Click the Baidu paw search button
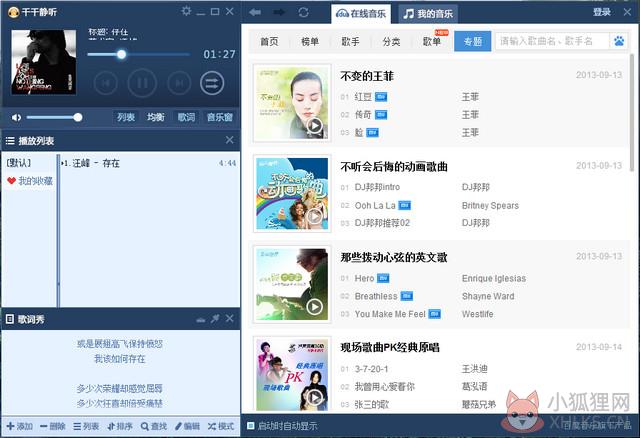Image resolution: width=640 pixels, height=438 pixels. click(619, 41)
